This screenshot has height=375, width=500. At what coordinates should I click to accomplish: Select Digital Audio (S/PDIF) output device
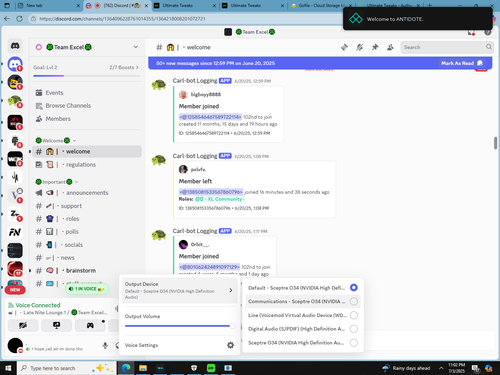pos(303,329)
